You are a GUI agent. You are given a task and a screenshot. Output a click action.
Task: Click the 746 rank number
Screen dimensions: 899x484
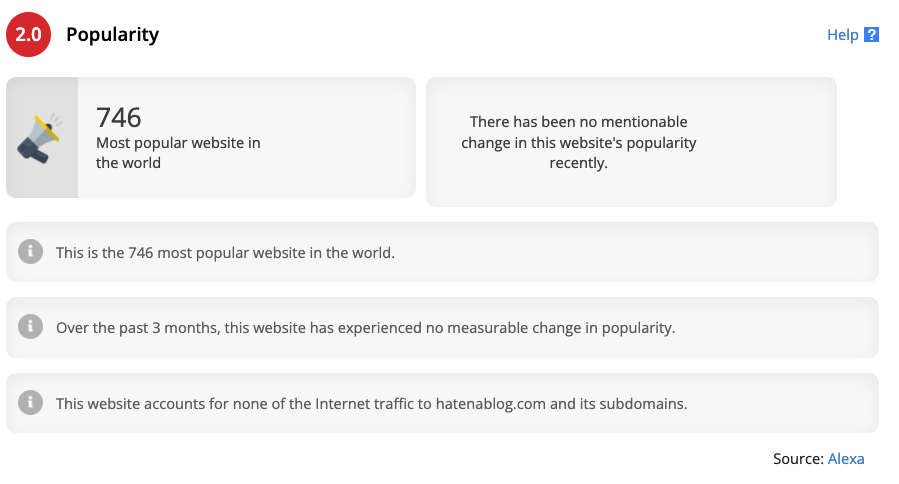[x=119, y=118]
